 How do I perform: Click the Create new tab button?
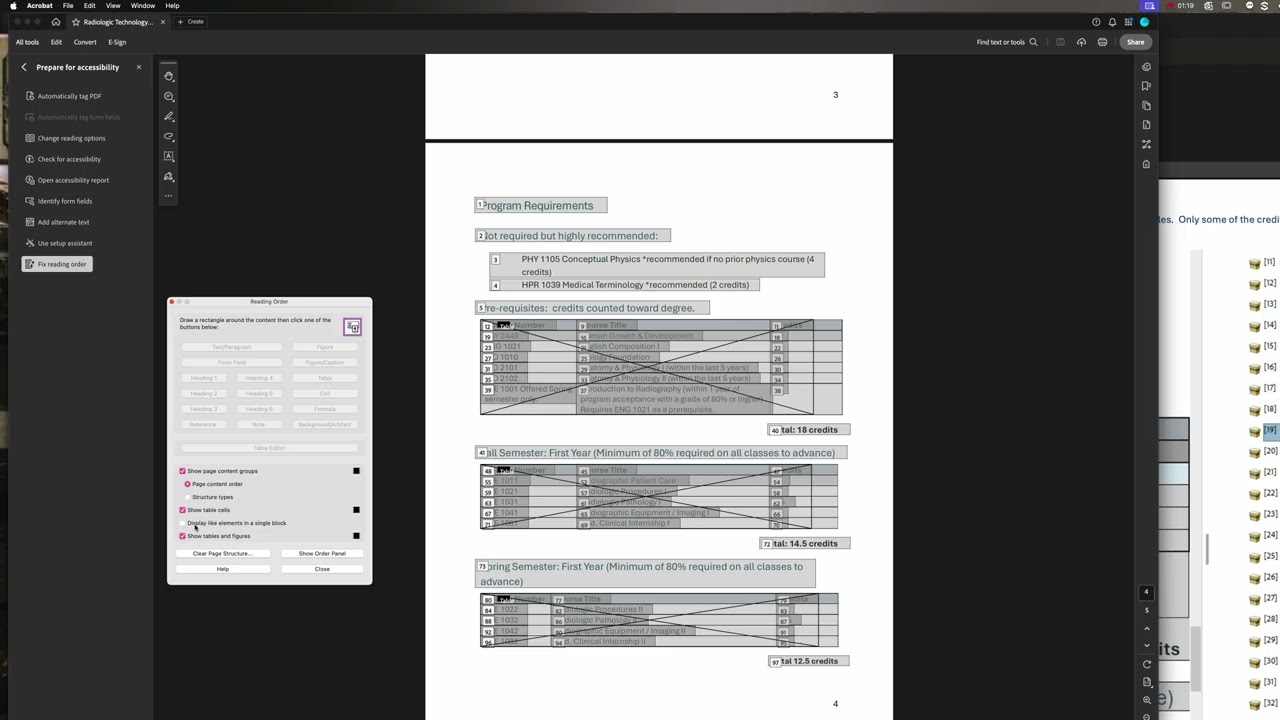190,22
